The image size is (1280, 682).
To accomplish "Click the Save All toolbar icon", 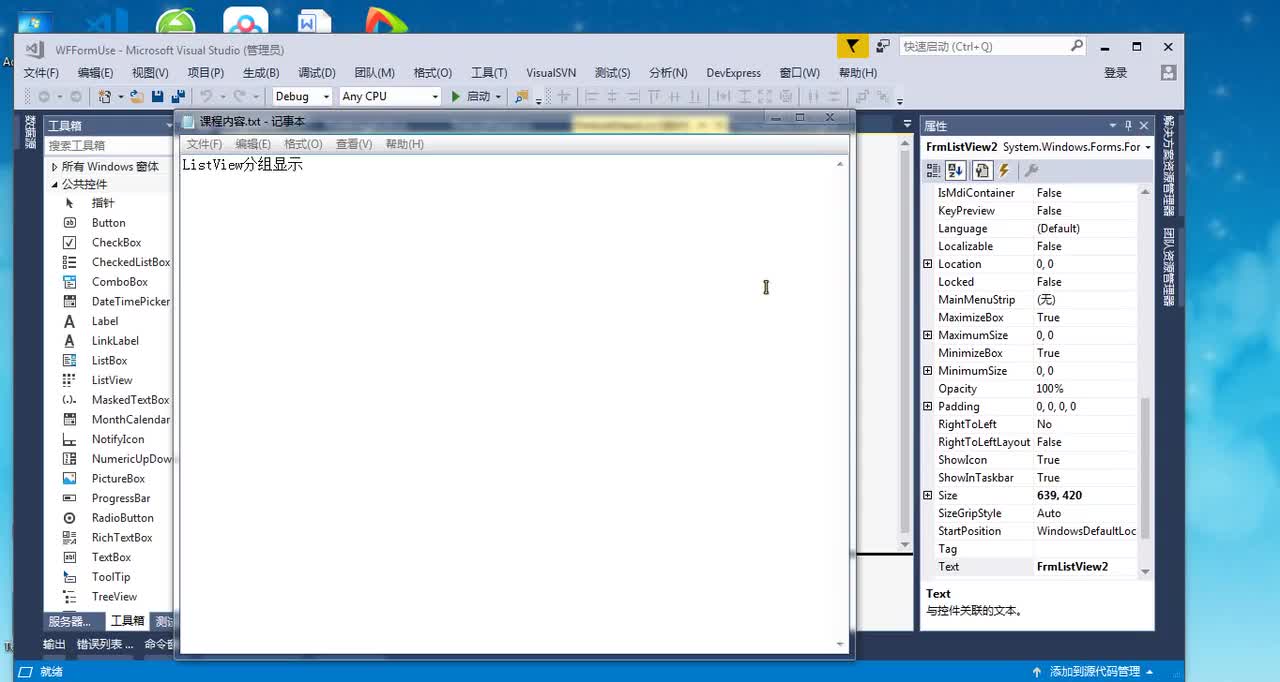I will point(178,96).
